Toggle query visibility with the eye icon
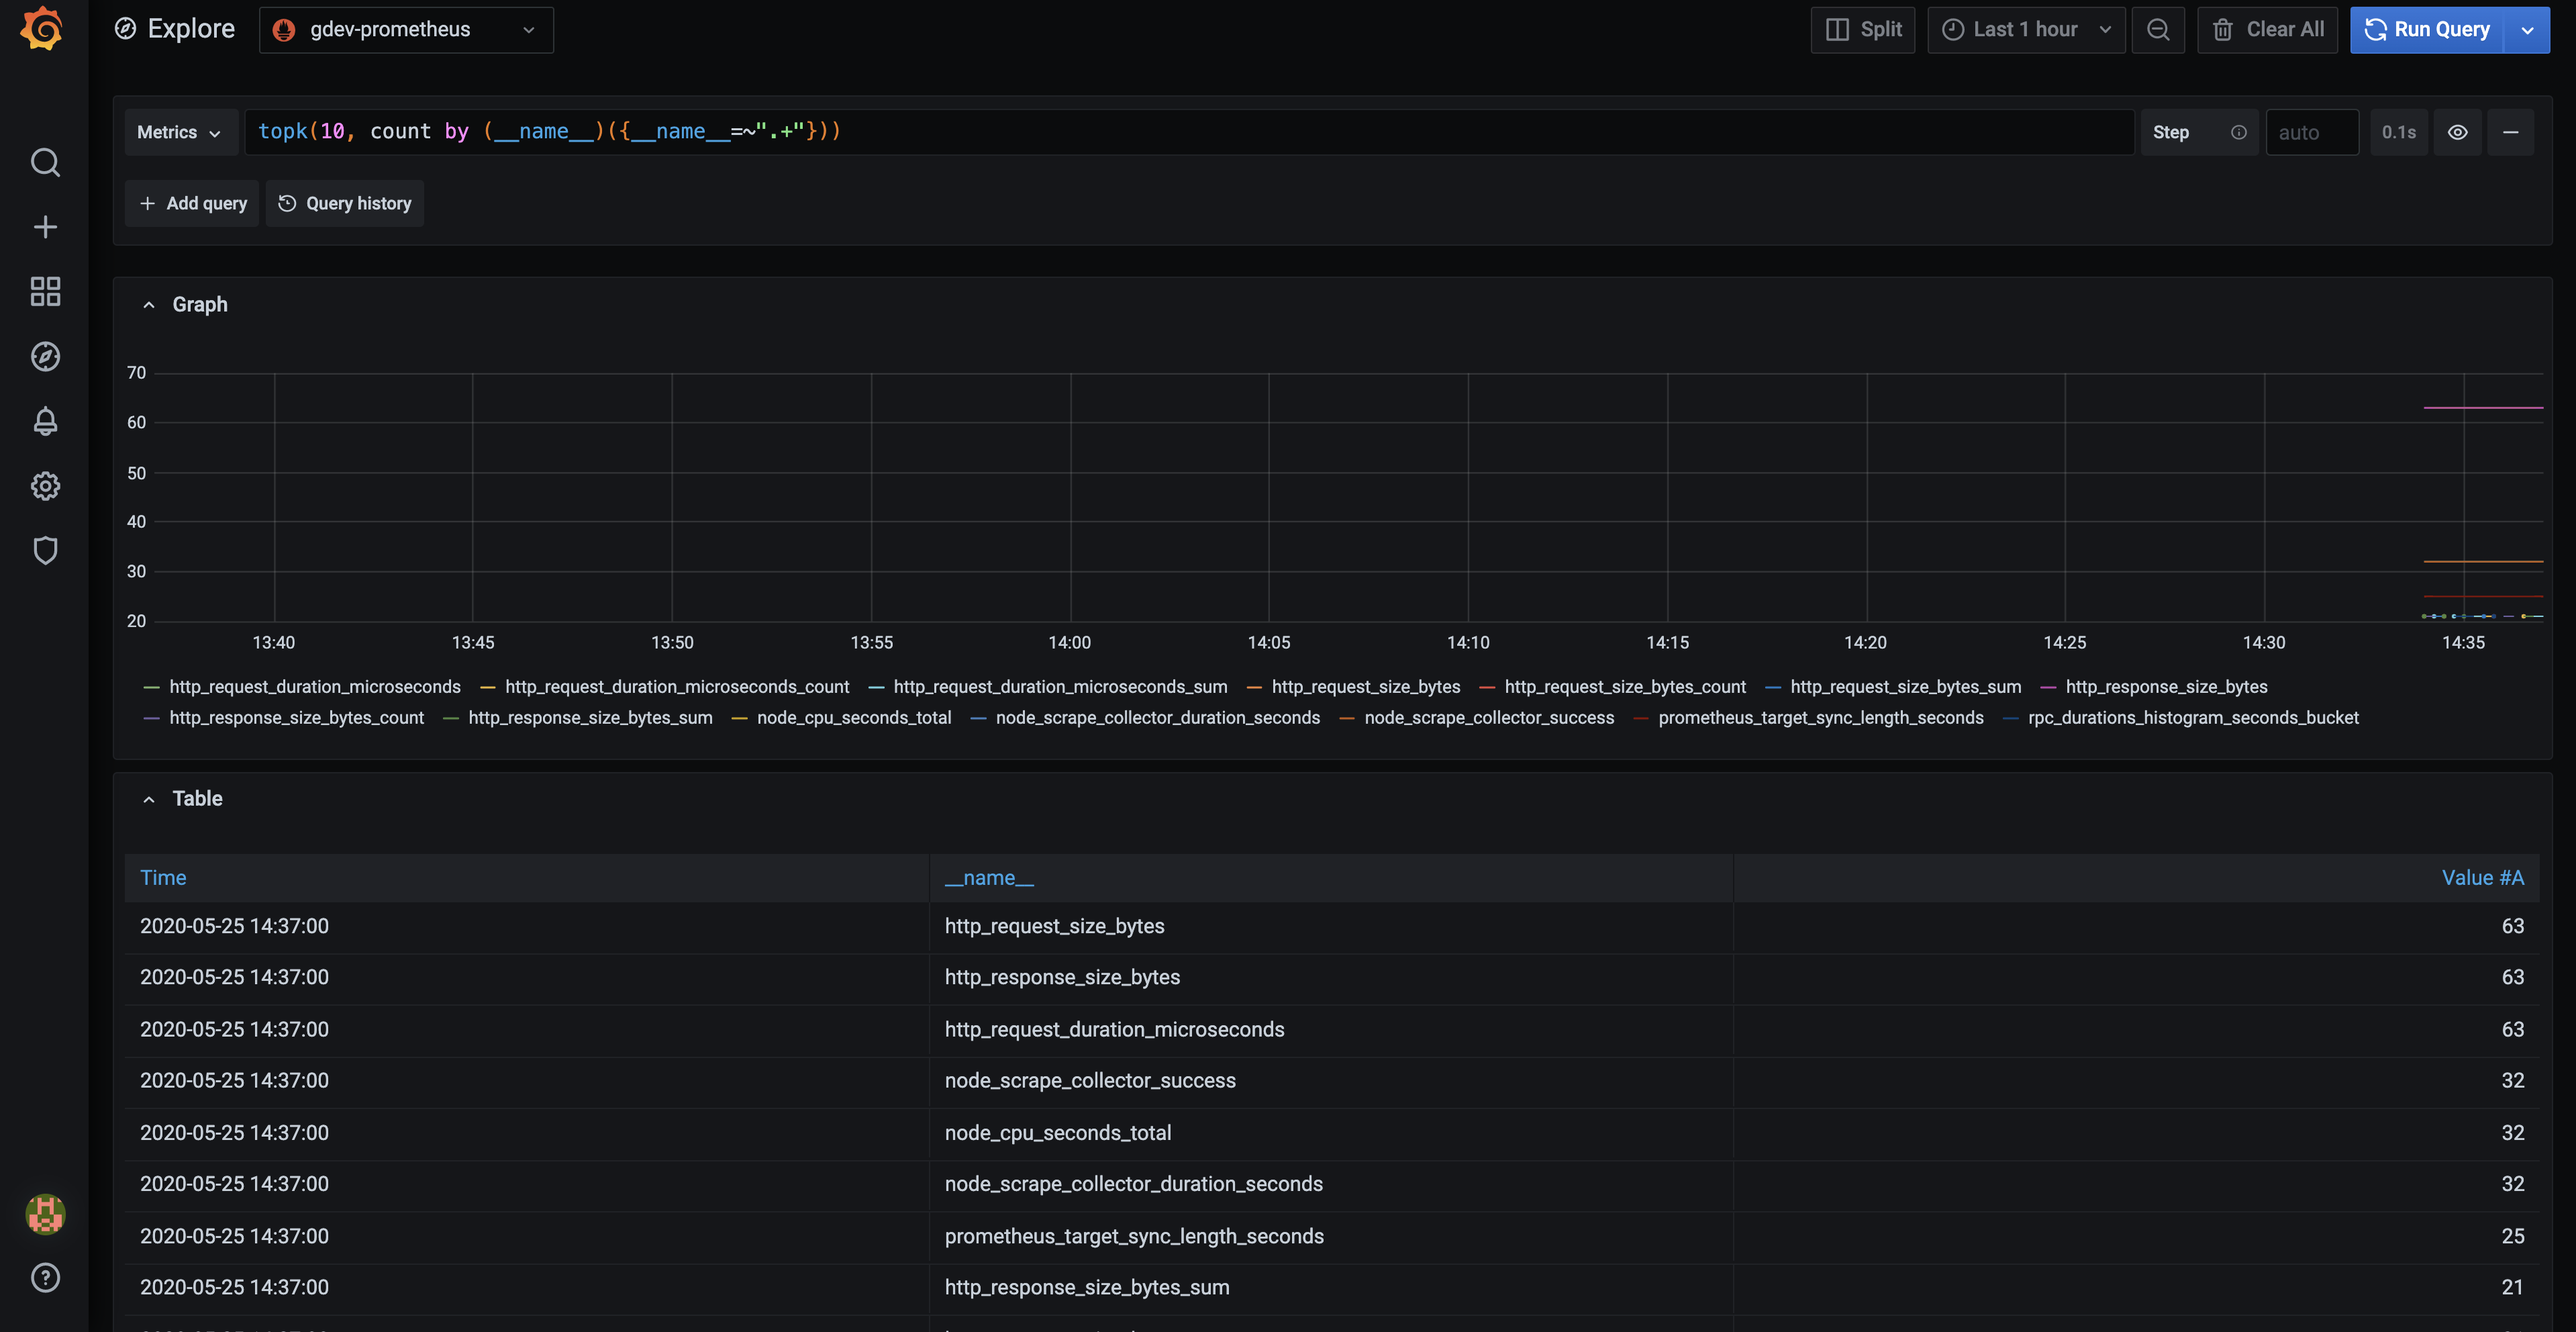Image resolution: width=2576 pixels, height=1332 pixels. click(x=2458, y=131)
